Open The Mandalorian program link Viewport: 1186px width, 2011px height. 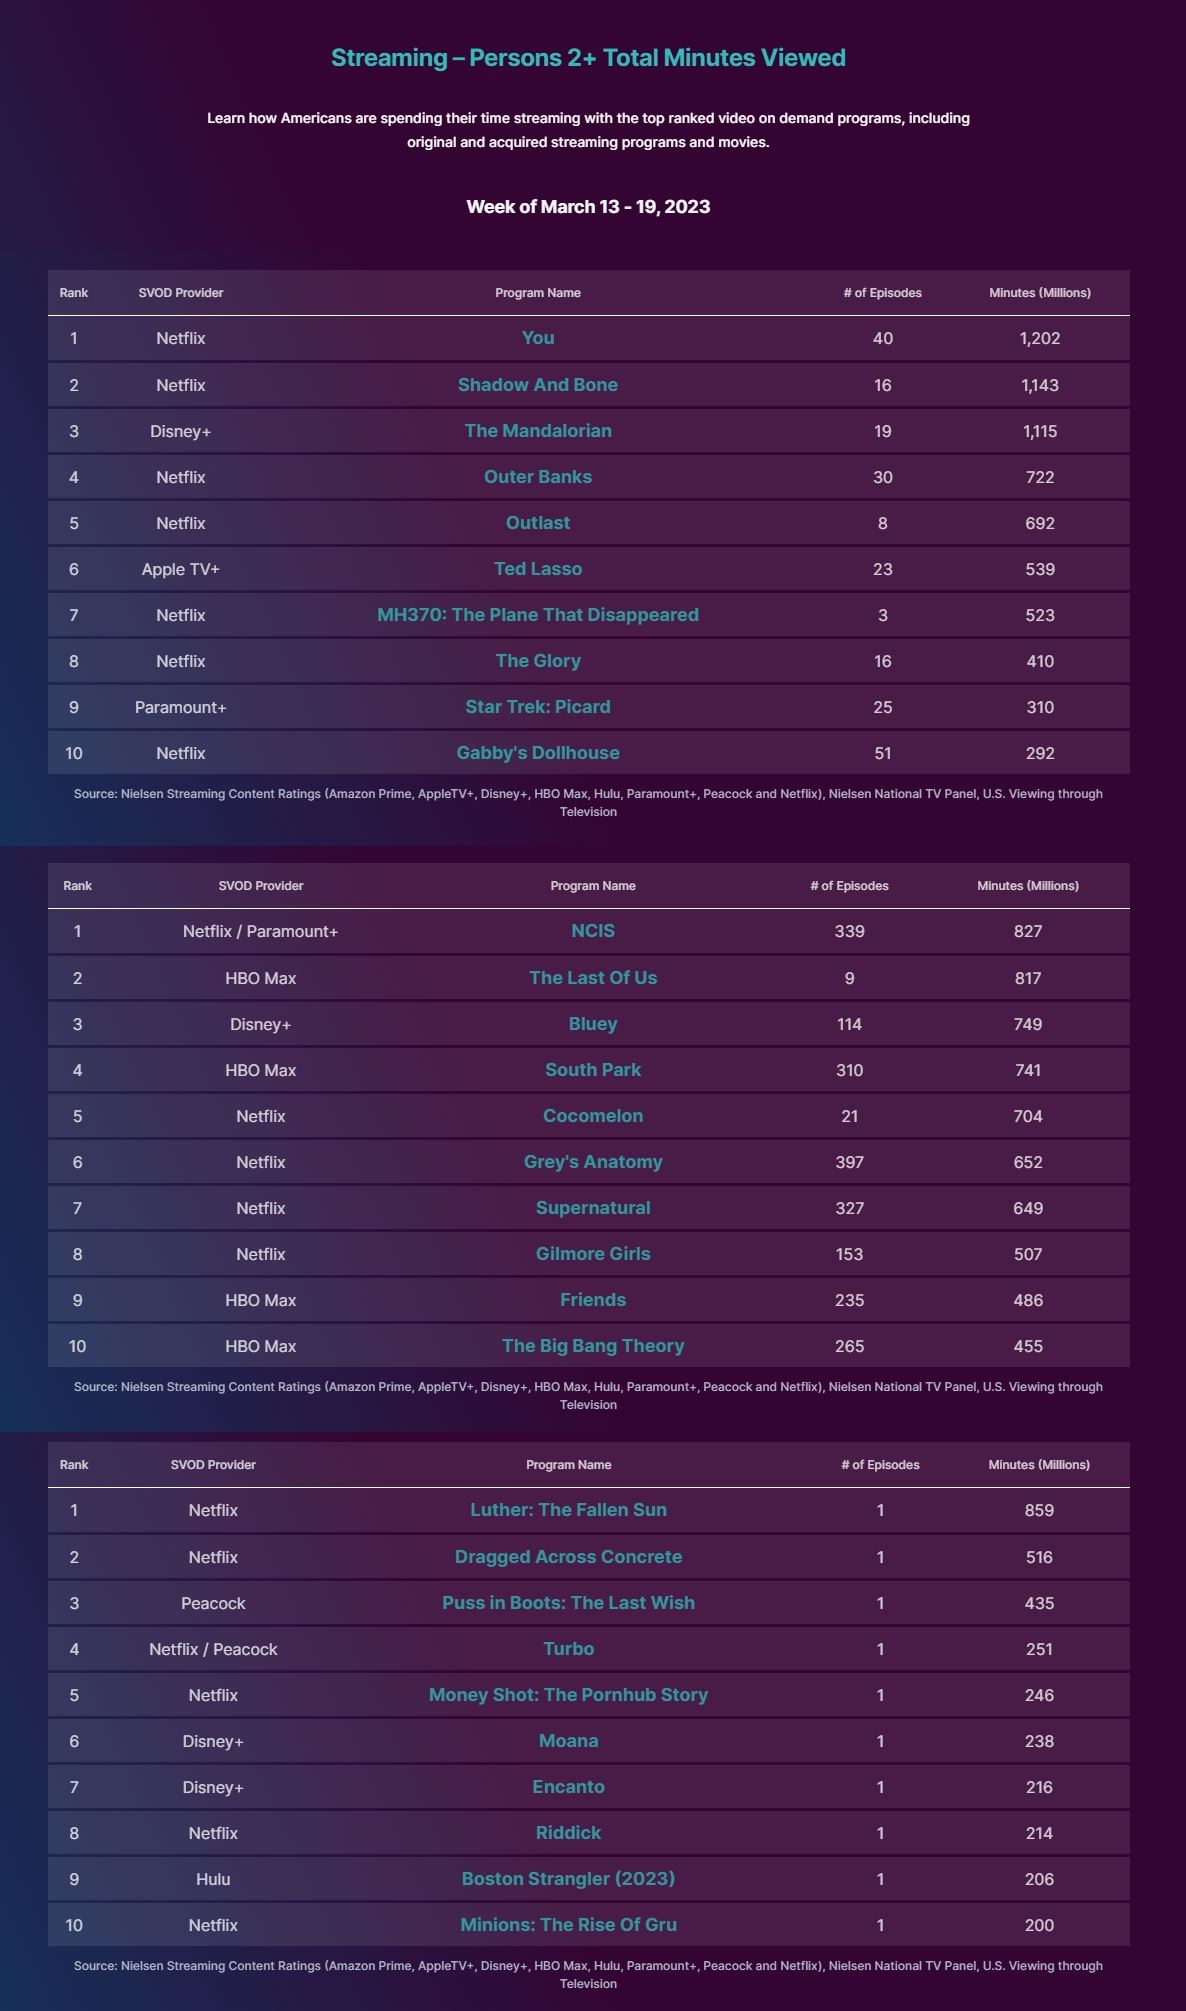538,431
